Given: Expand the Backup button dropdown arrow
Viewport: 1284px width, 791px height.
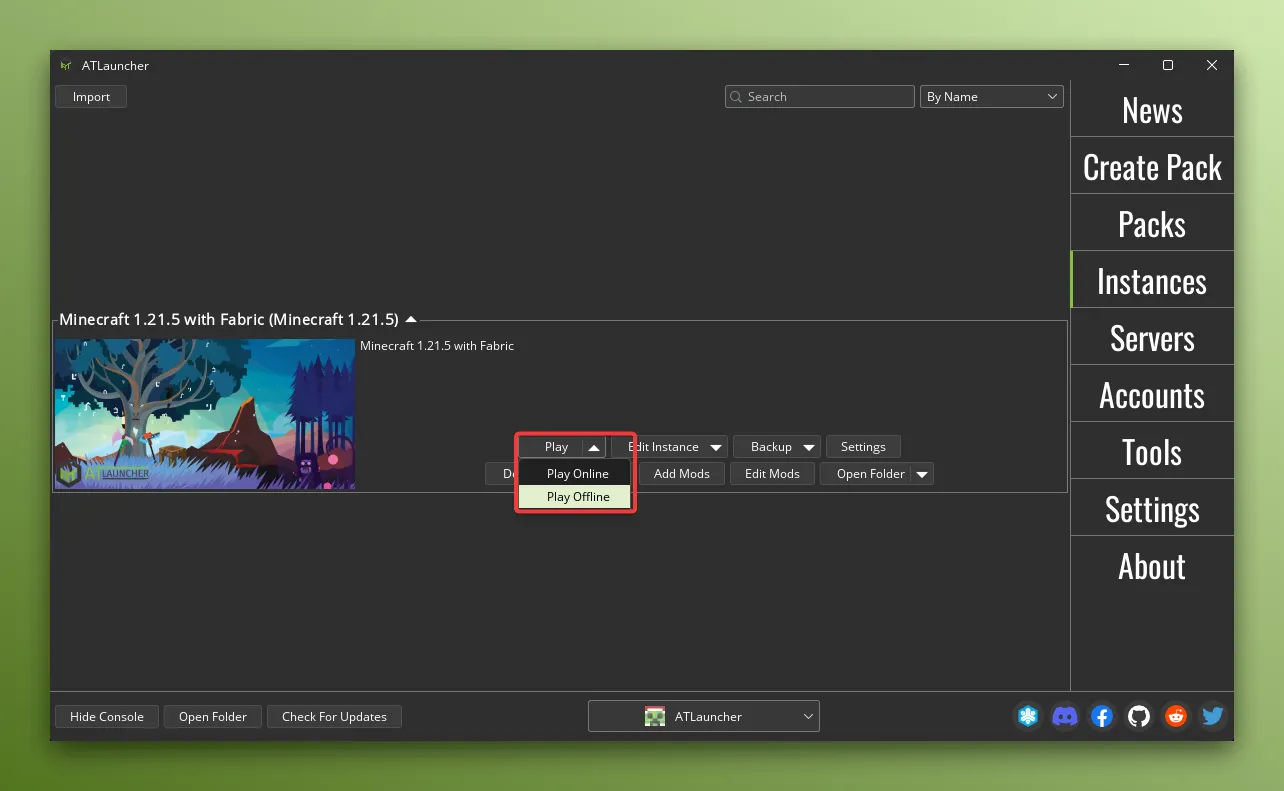Looking at the screenshot, I should (x=809, y=447).
